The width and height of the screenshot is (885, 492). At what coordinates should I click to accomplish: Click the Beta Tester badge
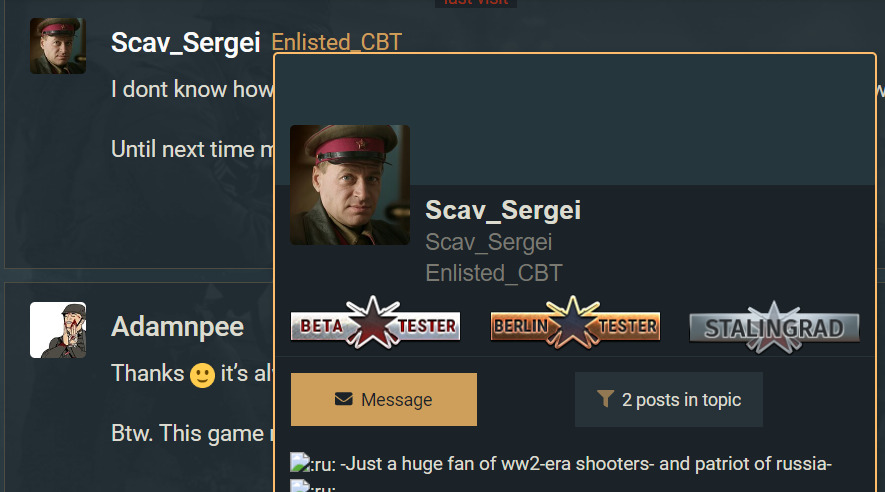click(375, 324)
